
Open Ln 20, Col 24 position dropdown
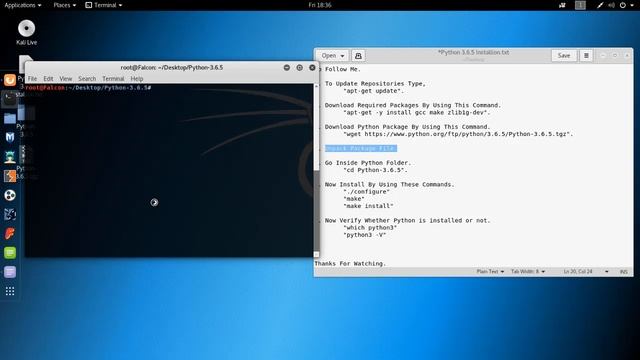click(586, 271)
